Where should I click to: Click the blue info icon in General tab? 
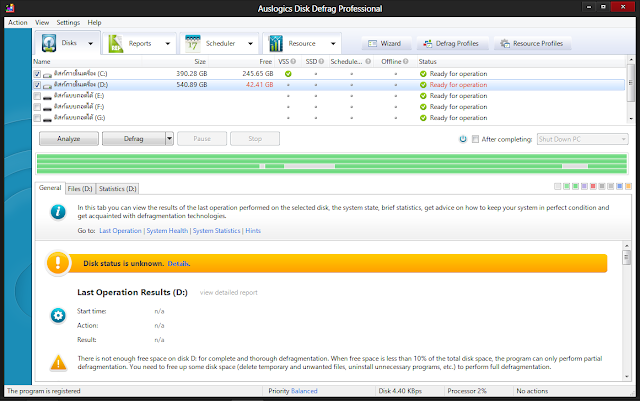[x=58, y=212]
